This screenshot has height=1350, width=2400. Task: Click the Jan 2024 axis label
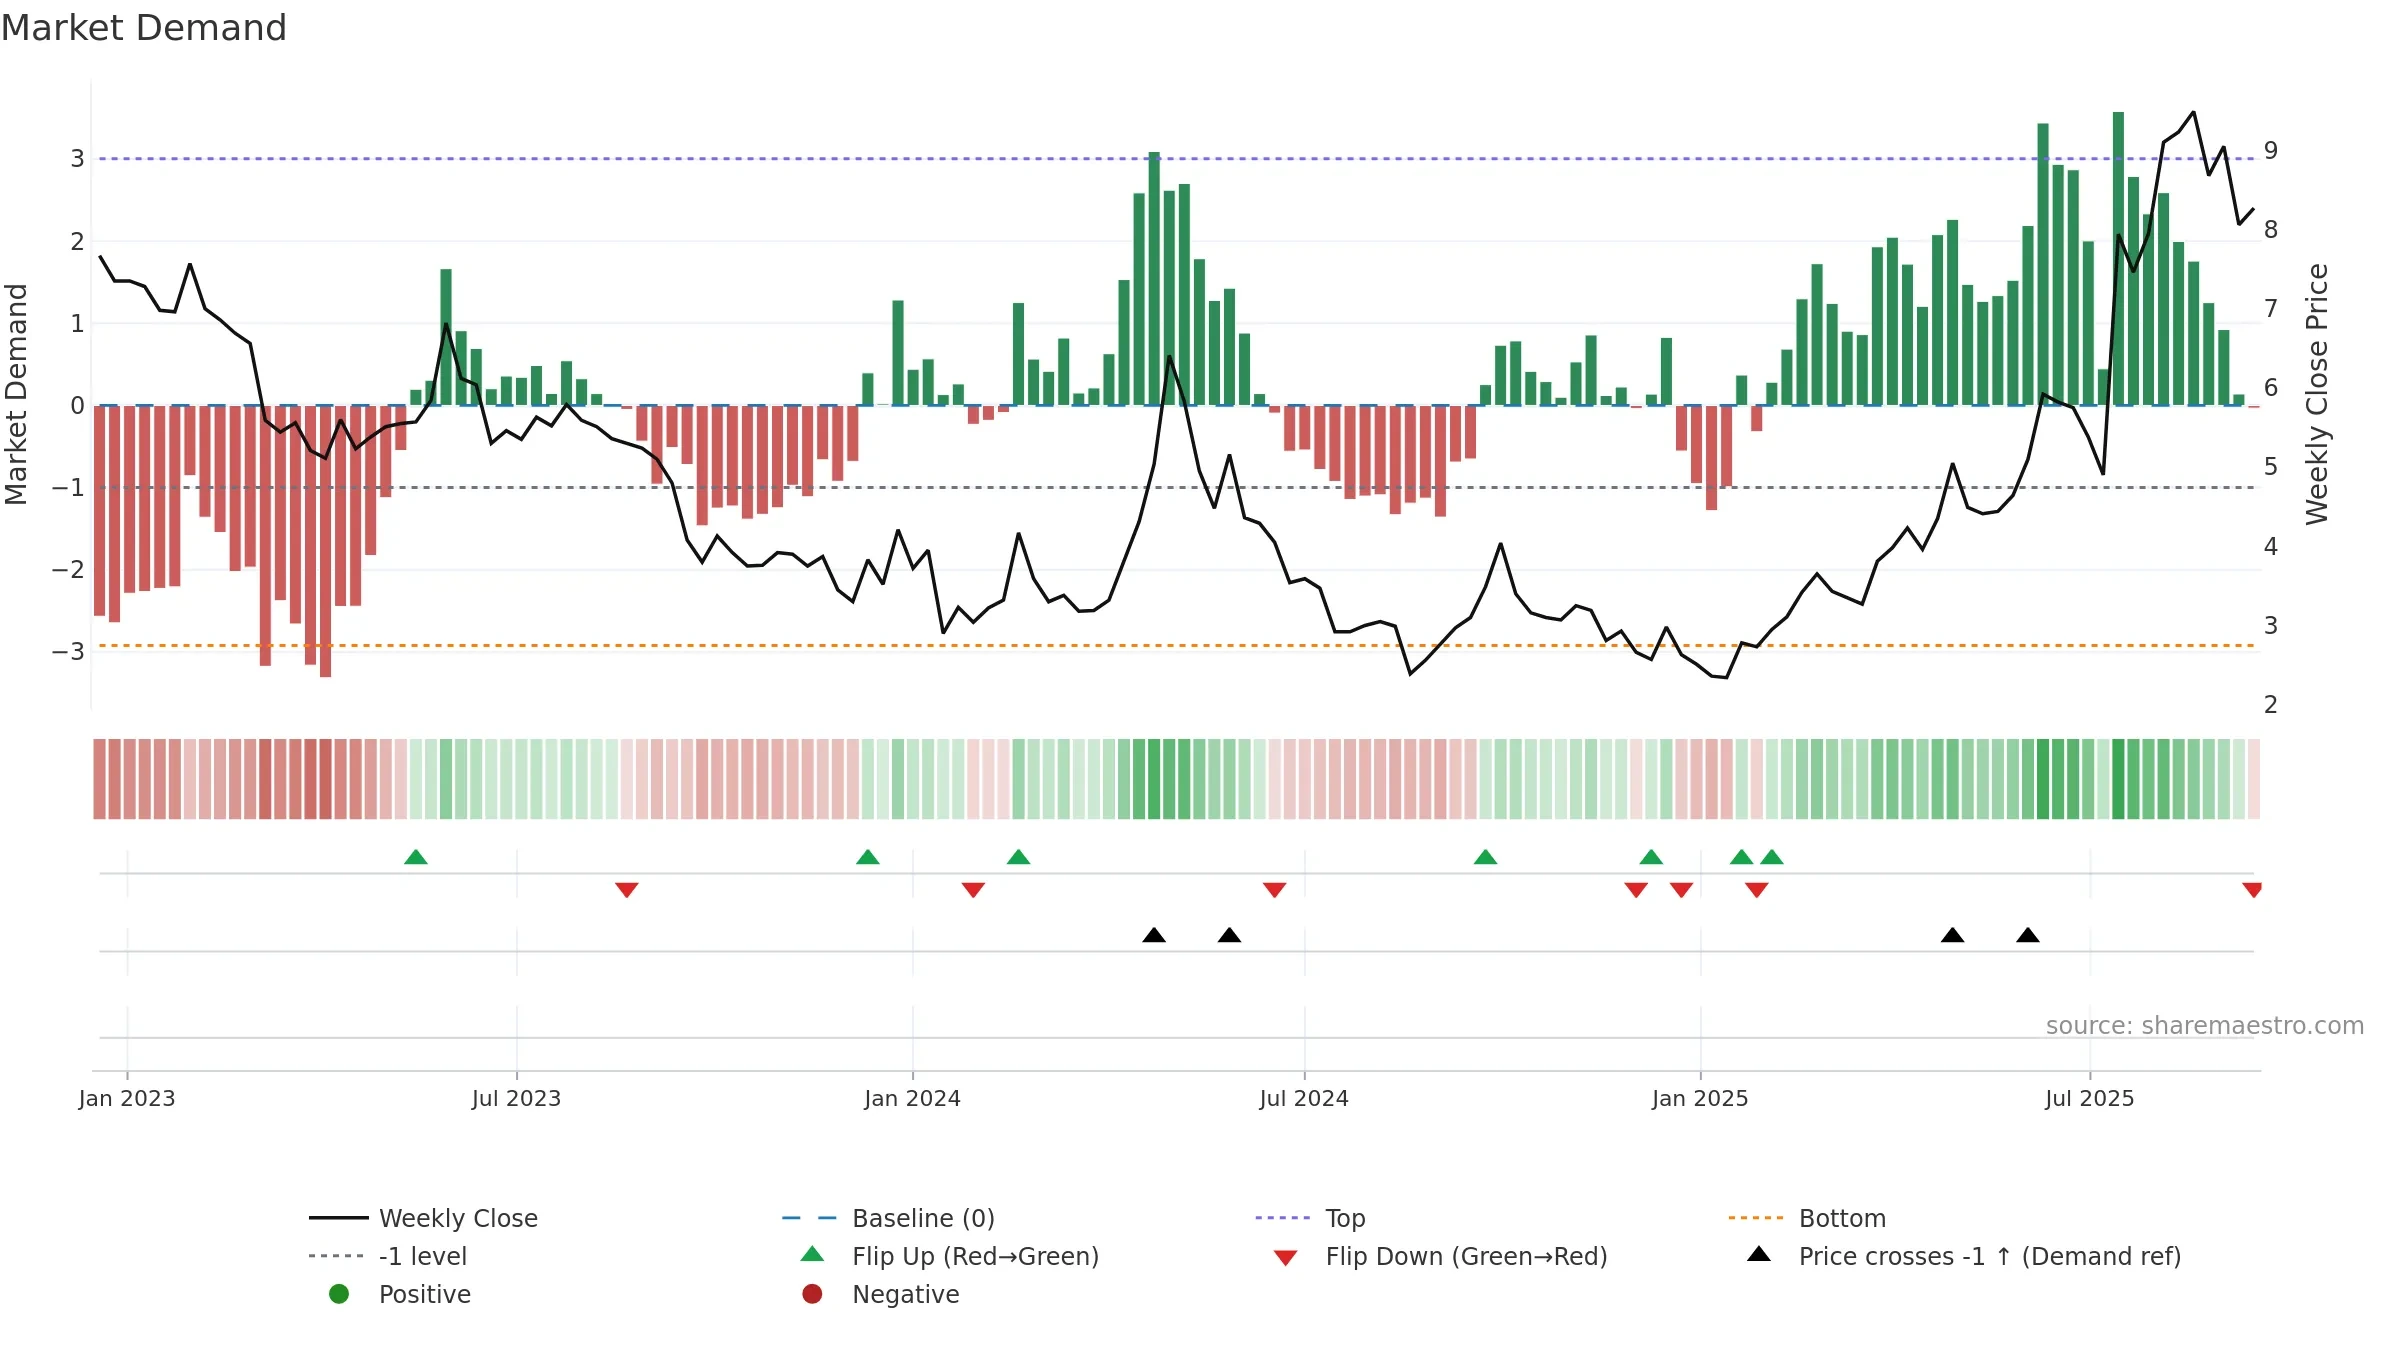point(912,1098)
